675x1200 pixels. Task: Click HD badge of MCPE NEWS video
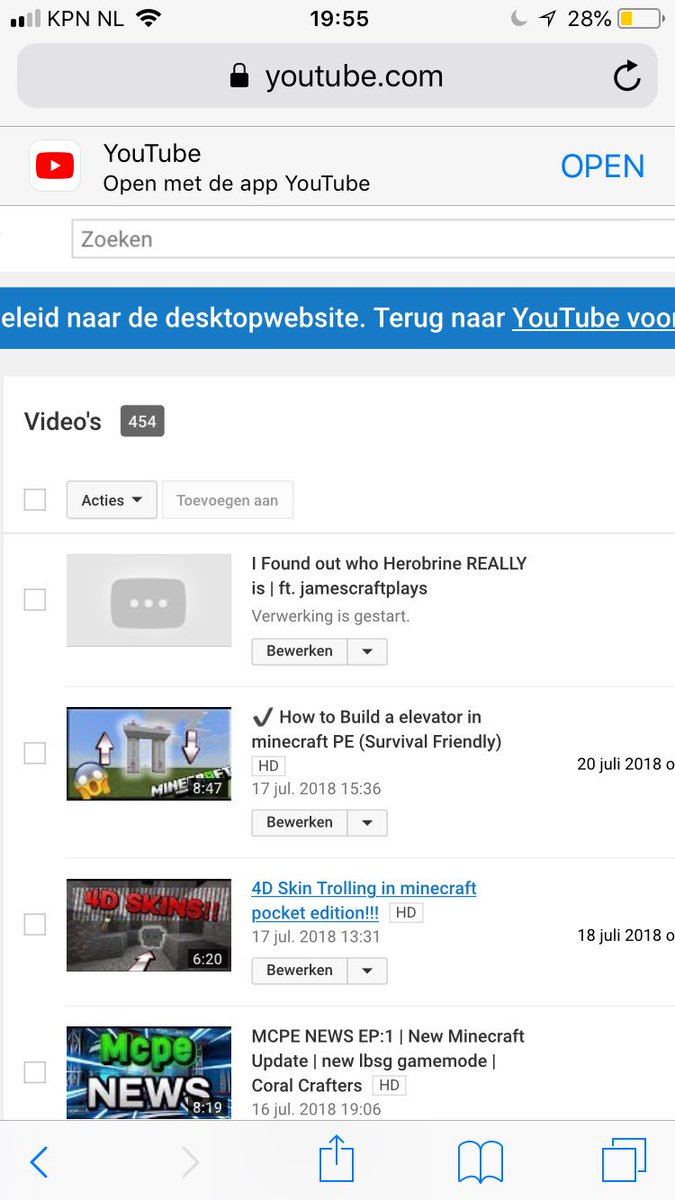(x=388, y=1085)
